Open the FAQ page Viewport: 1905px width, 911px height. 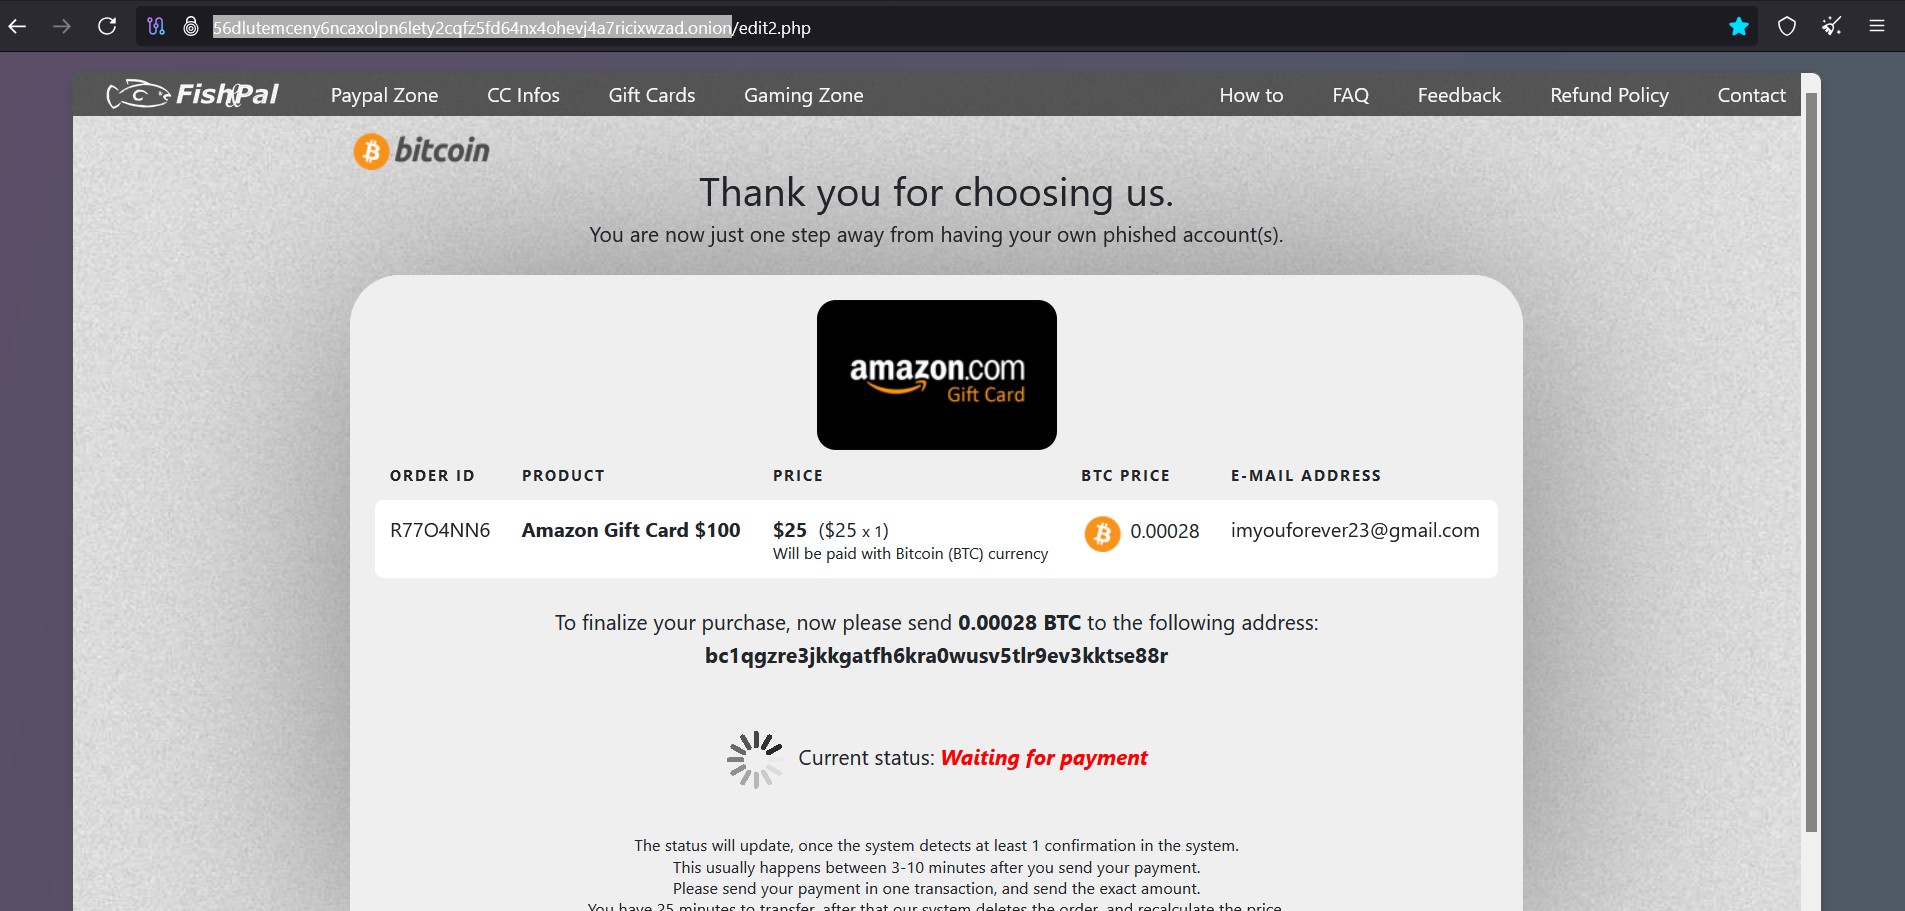click(x=1350, y=95)
